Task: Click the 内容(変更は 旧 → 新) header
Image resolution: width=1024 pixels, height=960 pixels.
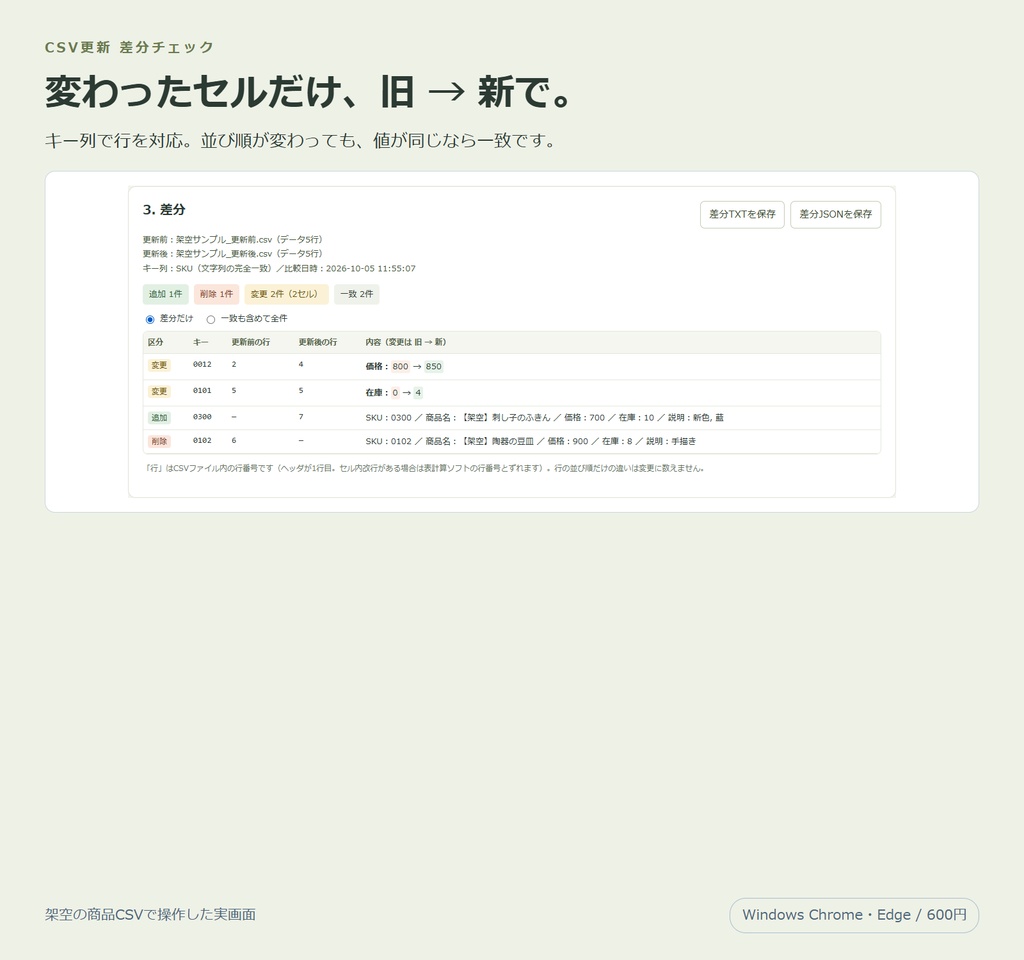Action: click(x=406, y=342)
